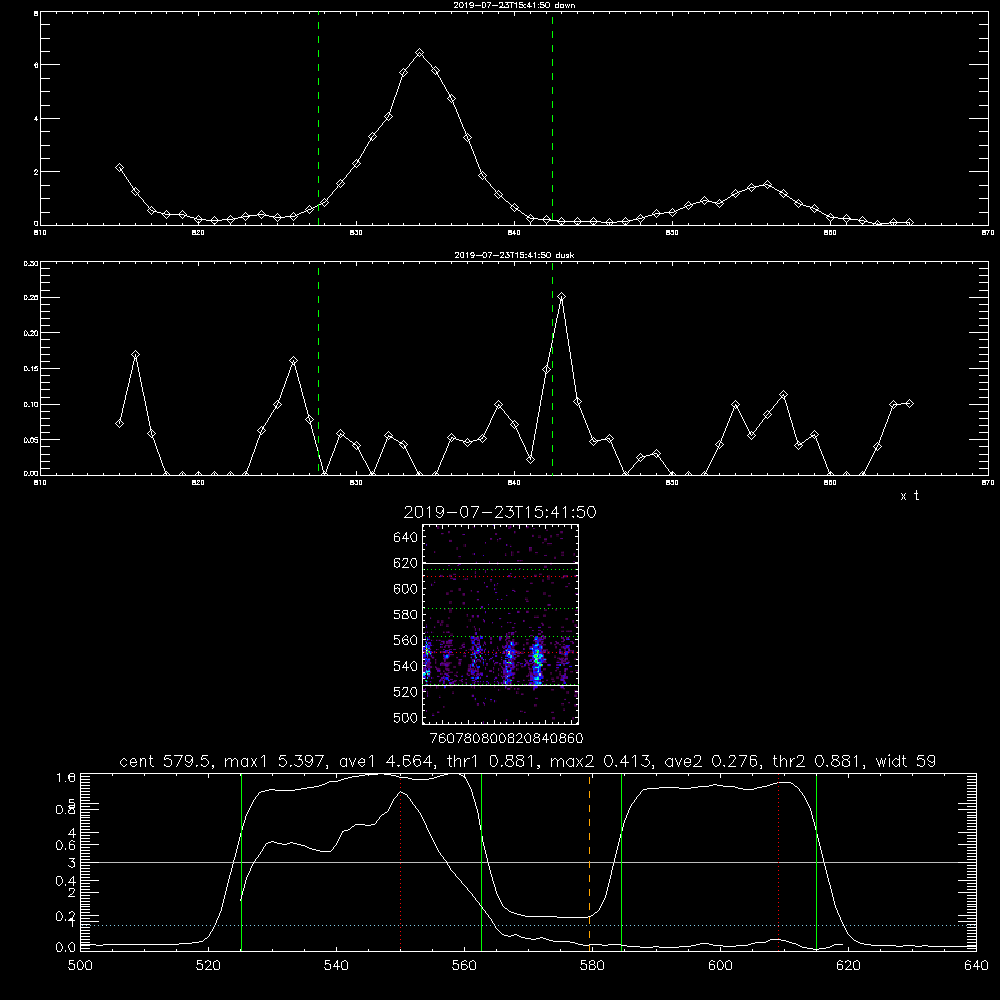Click x-axis label 620 on the bottom profile plot
Viewport: 1000px width, 1000px height.
[849, 966]
